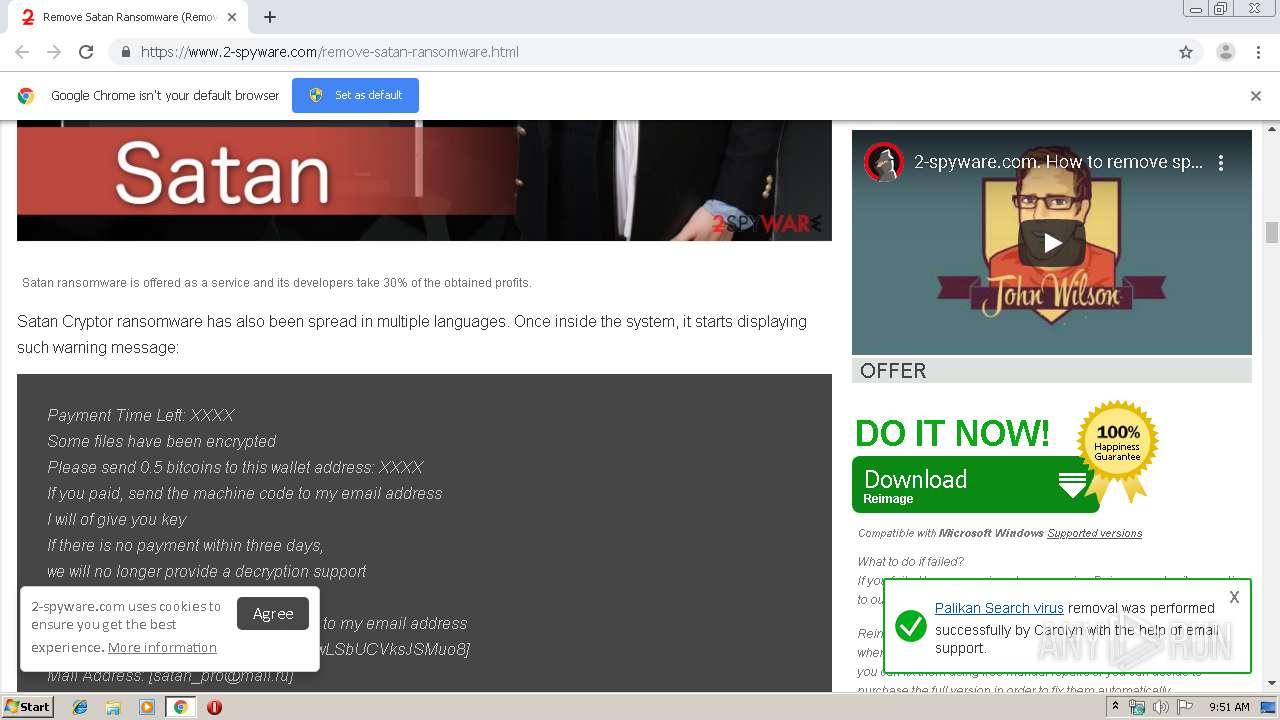
Task: Bookmark this page with the star icon
Action: click(1186, 52)
